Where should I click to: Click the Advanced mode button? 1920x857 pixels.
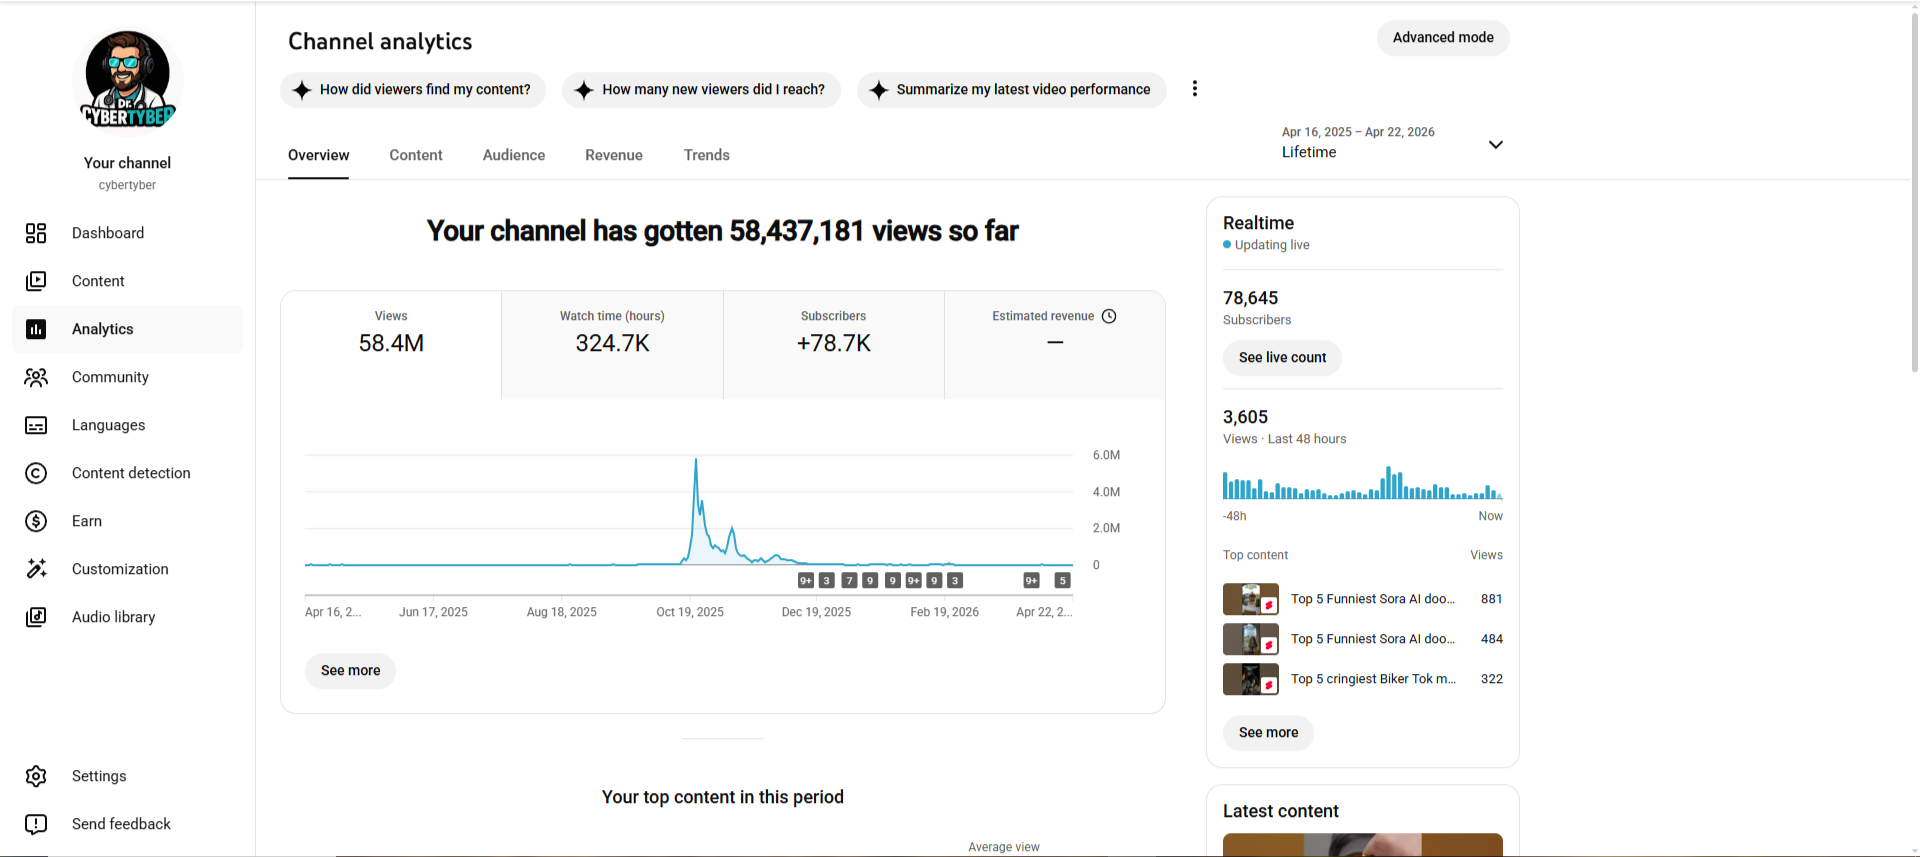1443,38
